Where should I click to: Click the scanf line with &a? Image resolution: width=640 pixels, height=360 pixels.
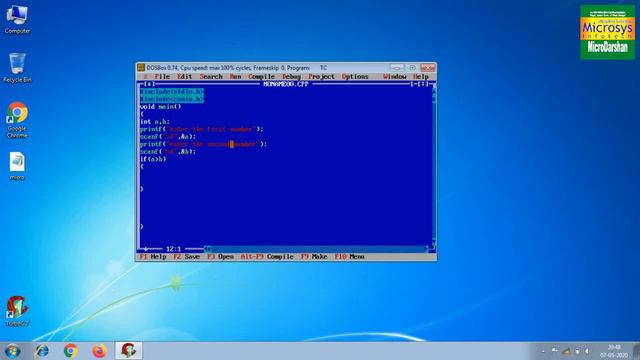click(168, 136)
